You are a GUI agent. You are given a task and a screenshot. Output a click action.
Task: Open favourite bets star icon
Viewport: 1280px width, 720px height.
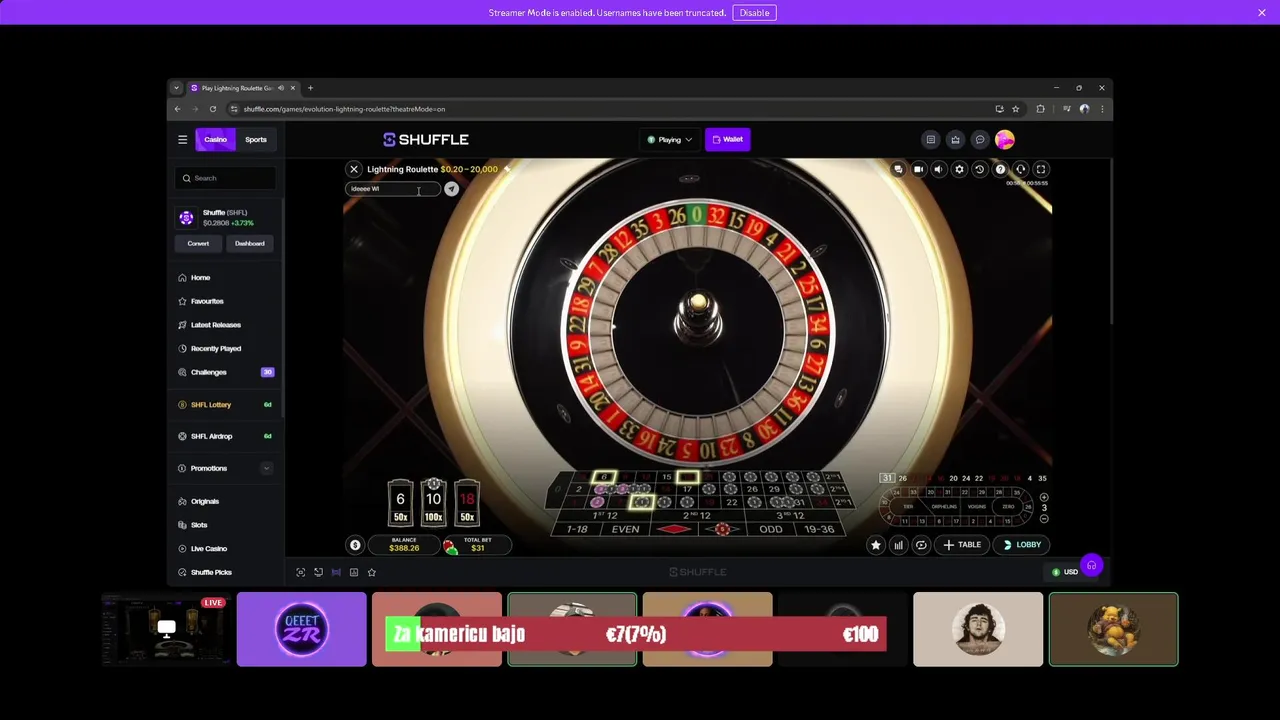tap(876, 545)
